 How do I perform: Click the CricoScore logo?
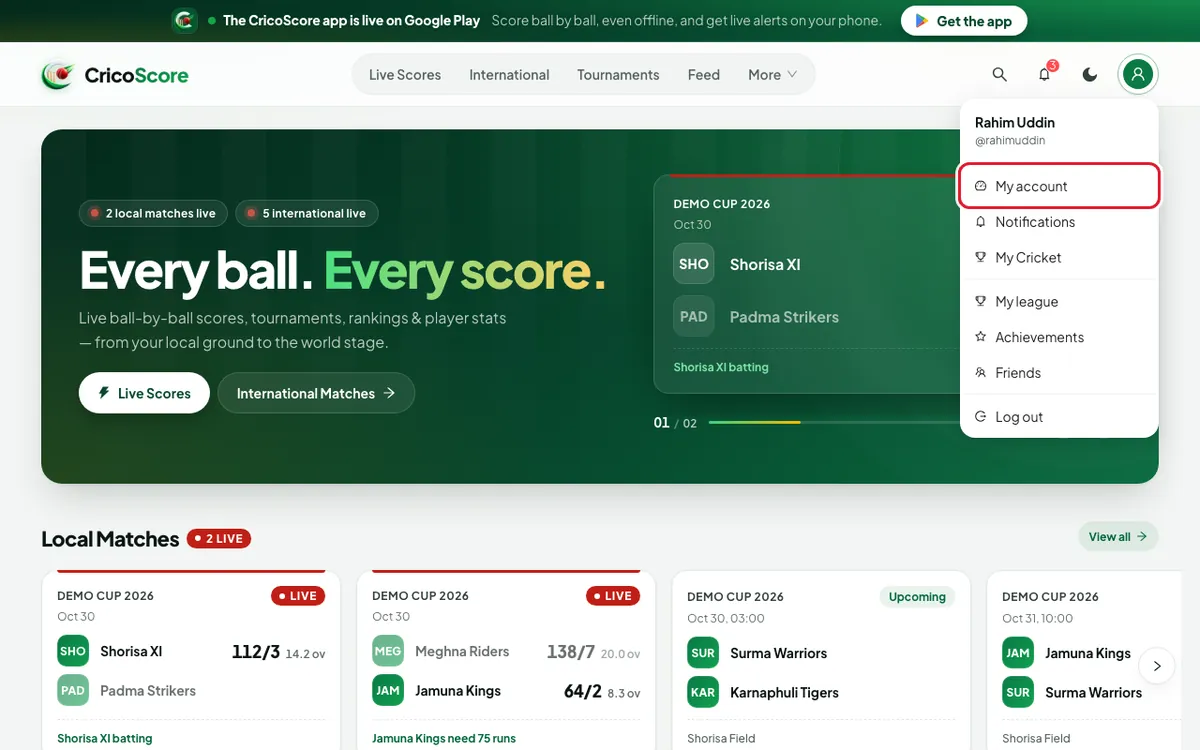115,75
